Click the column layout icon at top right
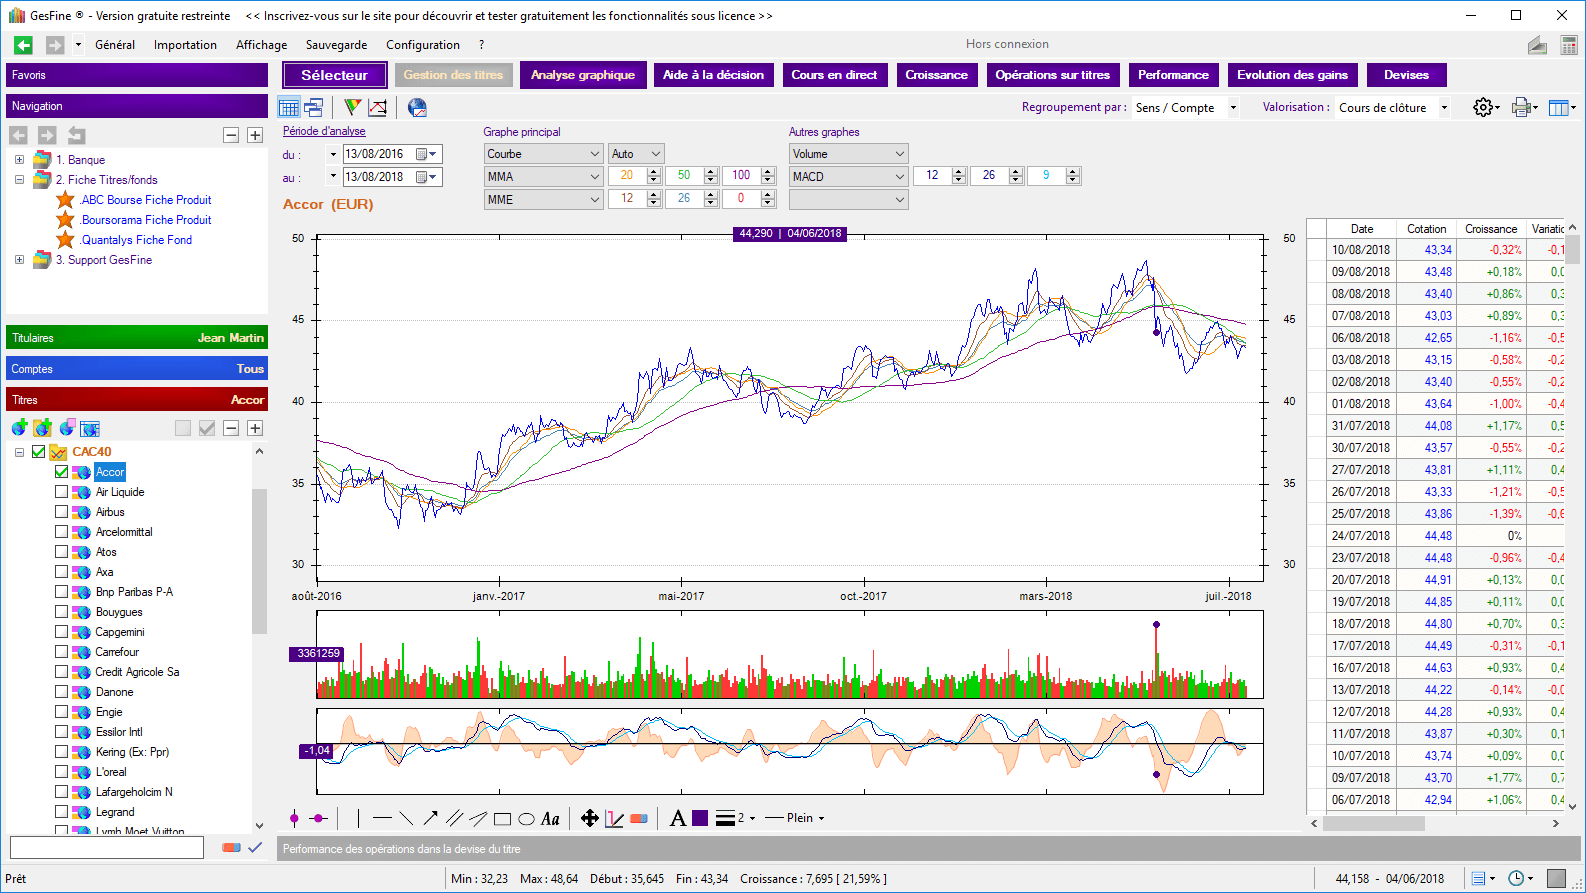 1558,107
